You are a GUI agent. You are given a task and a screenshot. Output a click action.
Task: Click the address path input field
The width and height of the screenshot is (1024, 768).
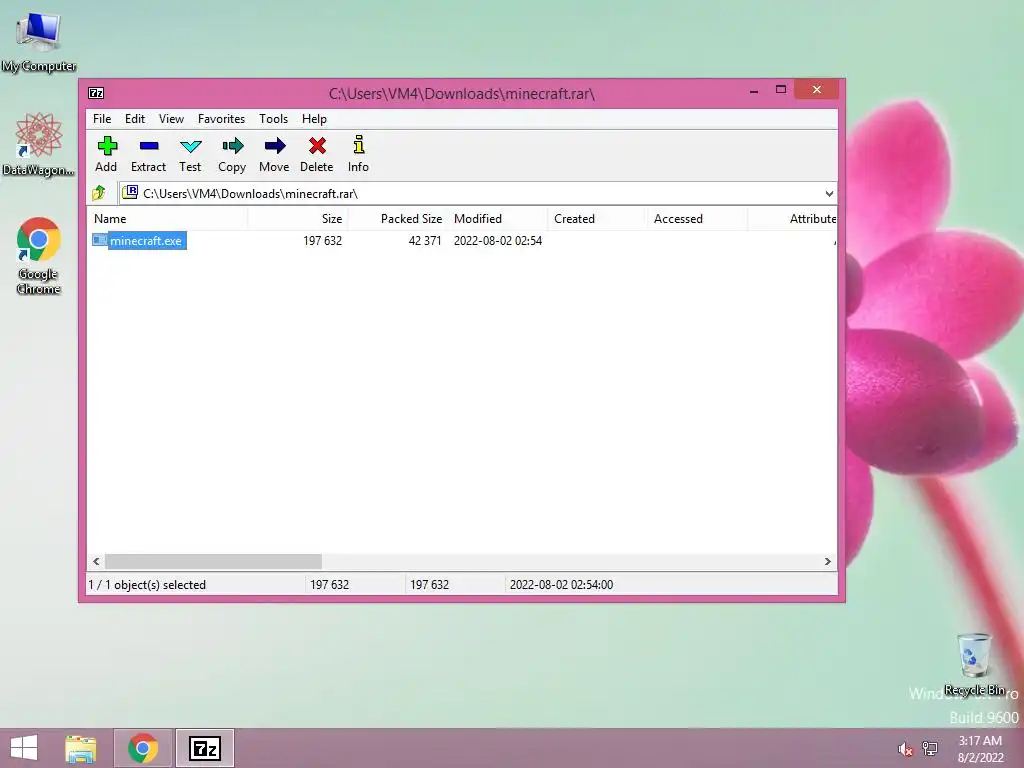click(478, 193)
